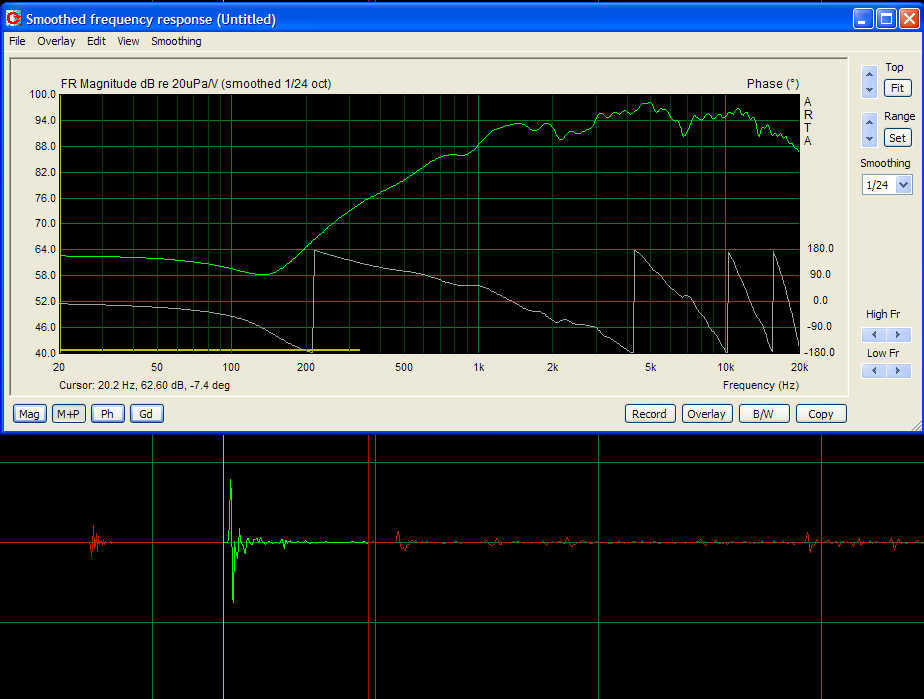Screen dimensions: 924x699
Task: Show phase view with Ph button
Action: [x=107, y=414]
